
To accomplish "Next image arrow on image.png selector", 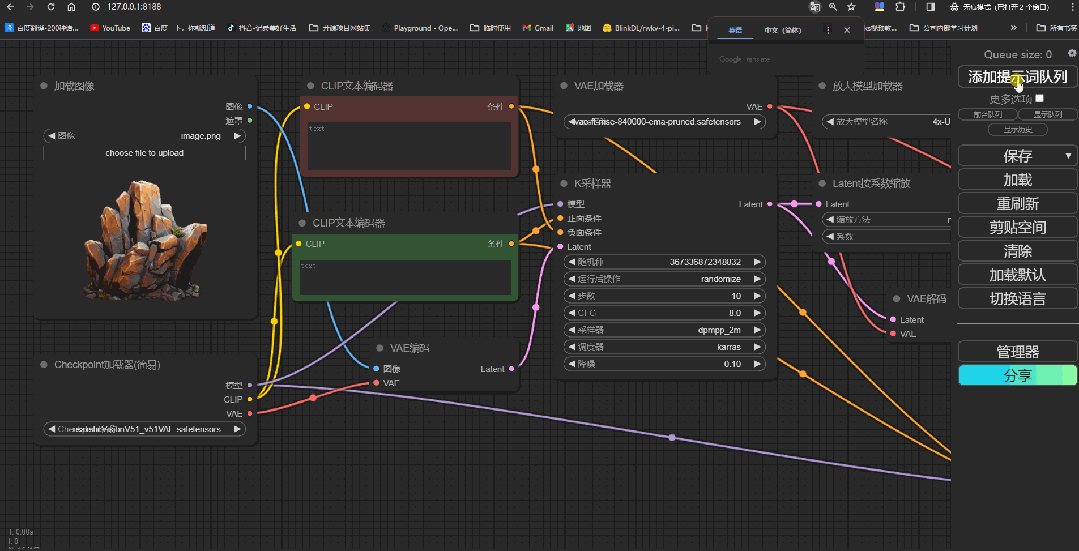I will (237, 136).
